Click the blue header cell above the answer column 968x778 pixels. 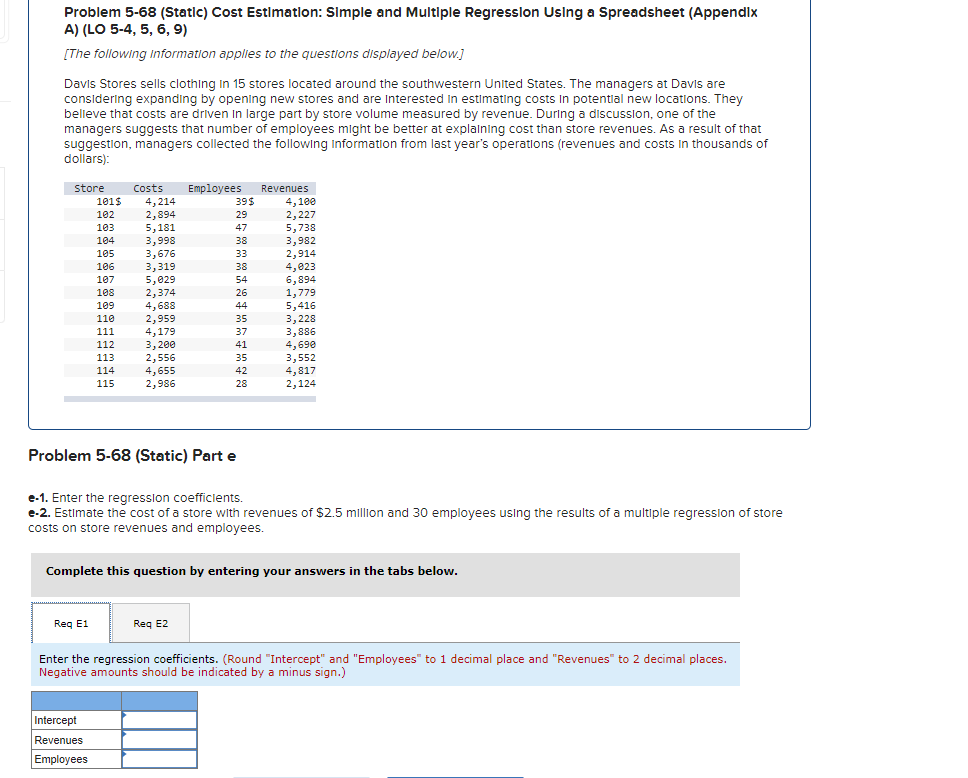coord(158,700)
